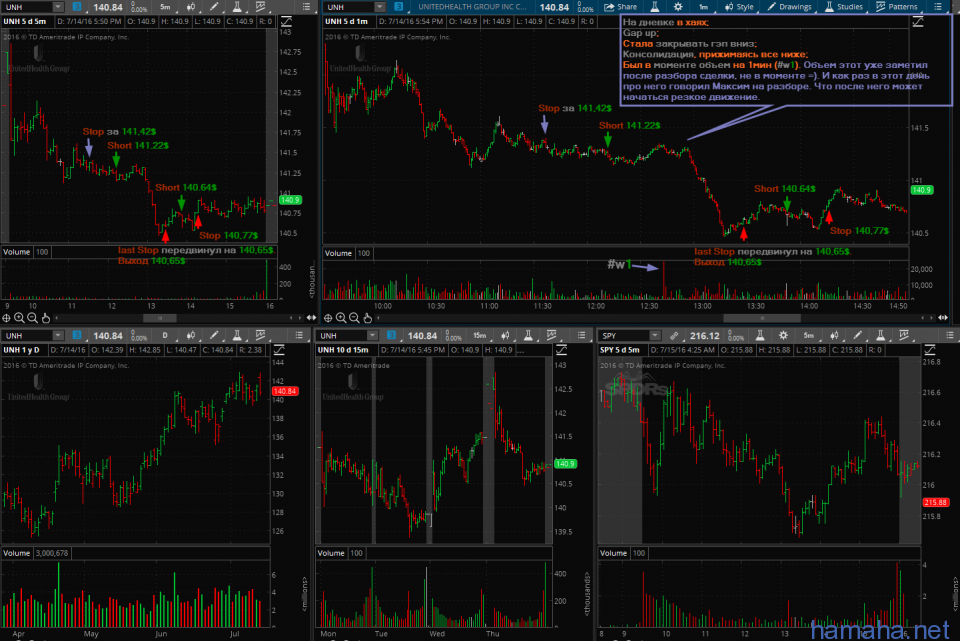Open Drawings menu in top-right chart
960x641 pixels.
[x=789, y=7]
